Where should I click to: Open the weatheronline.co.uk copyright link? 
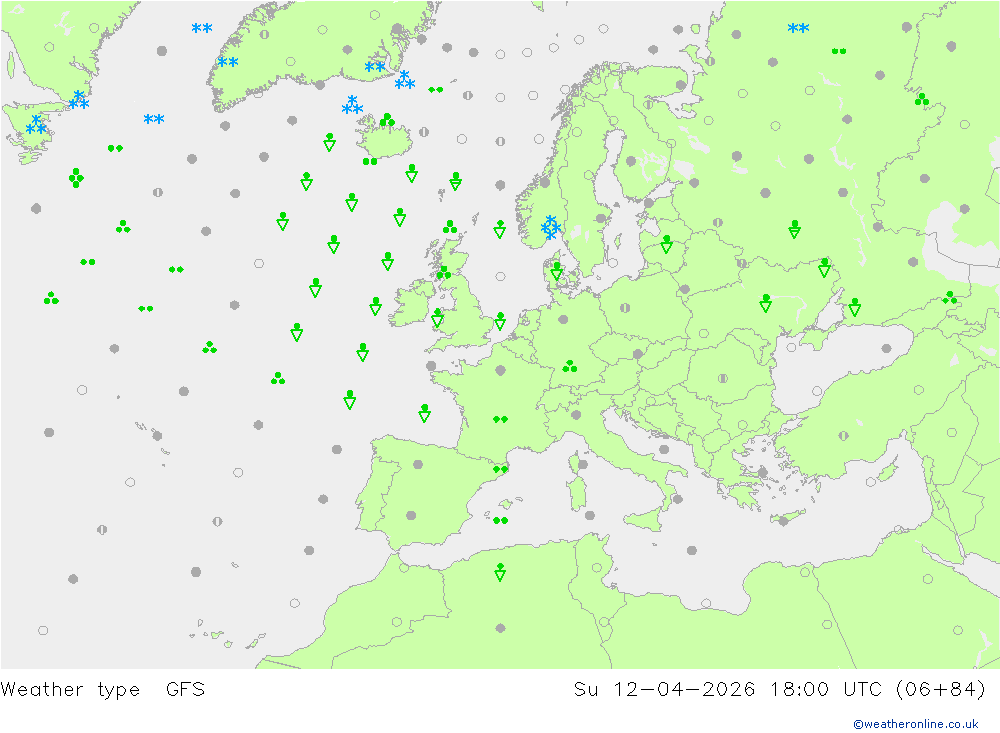(916, 724)
